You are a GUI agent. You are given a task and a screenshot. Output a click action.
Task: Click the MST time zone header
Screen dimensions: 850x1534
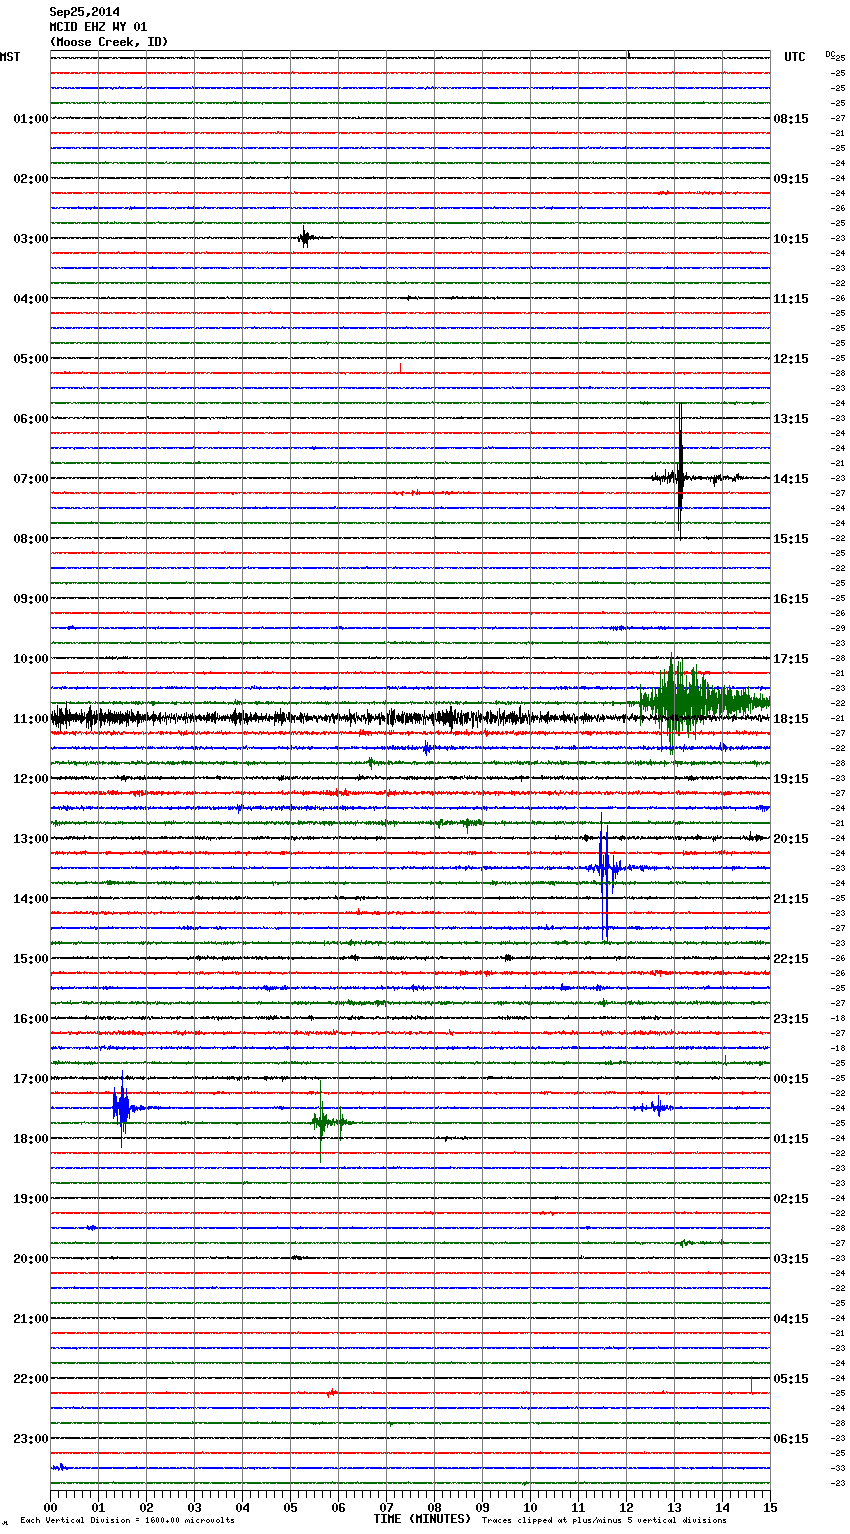click(x=10, y=57)
